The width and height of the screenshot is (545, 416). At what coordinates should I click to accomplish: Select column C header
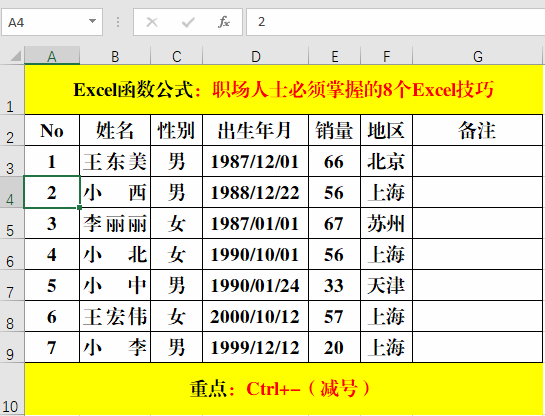[x=177, y=56]
